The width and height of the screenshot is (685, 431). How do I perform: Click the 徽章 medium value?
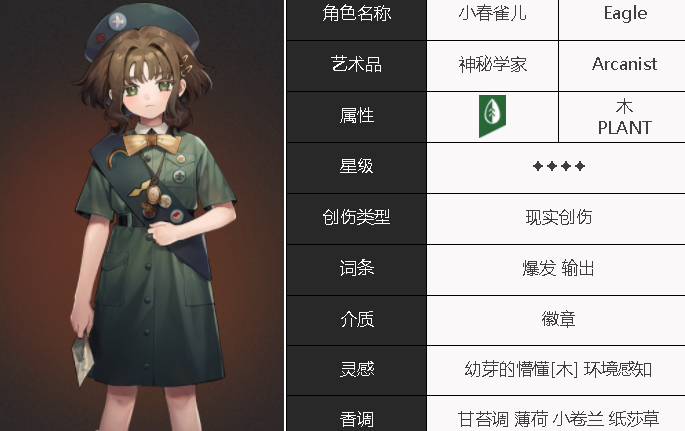(x=556, y=321)
